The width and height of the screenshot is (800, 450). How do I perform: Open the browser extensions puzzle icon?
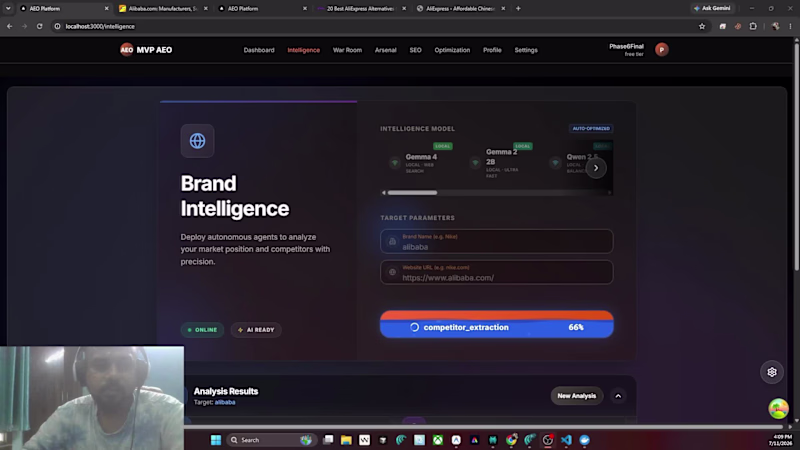click(753, 27)
